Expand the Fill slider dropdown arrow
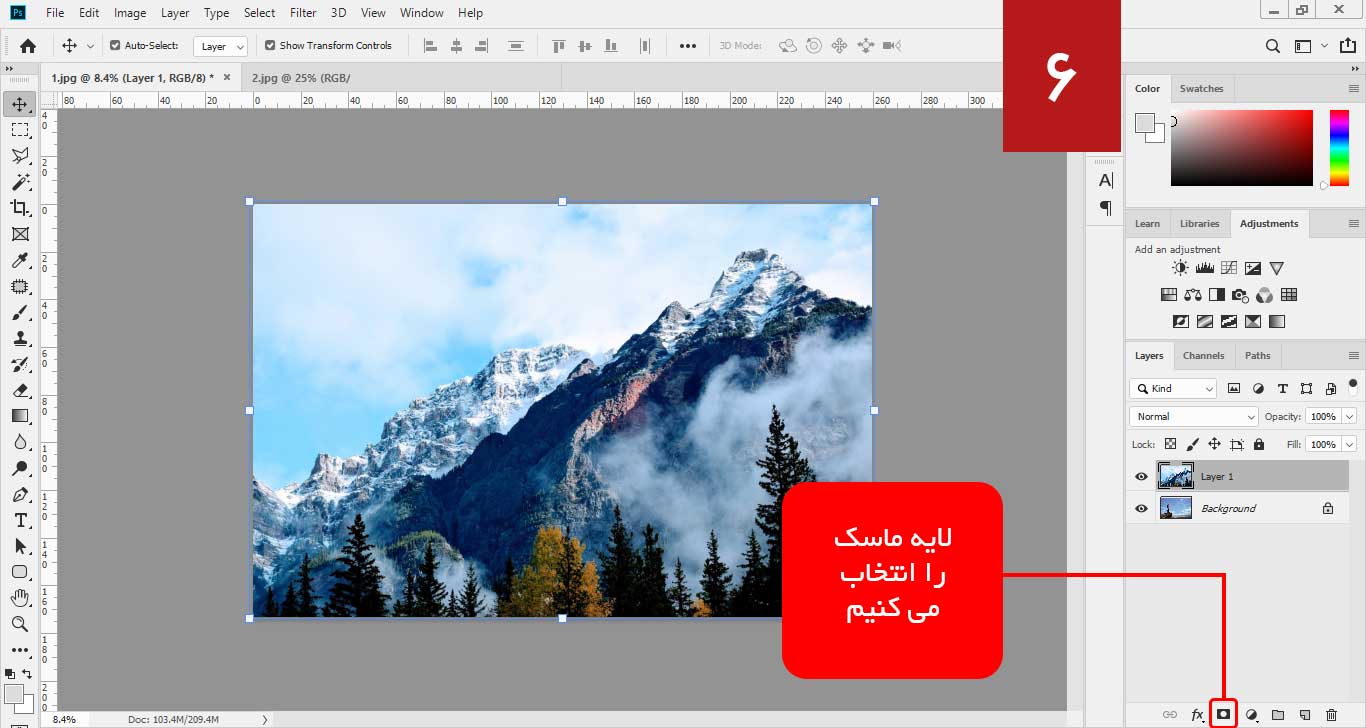1366x728 pixels. (1350, 444)
